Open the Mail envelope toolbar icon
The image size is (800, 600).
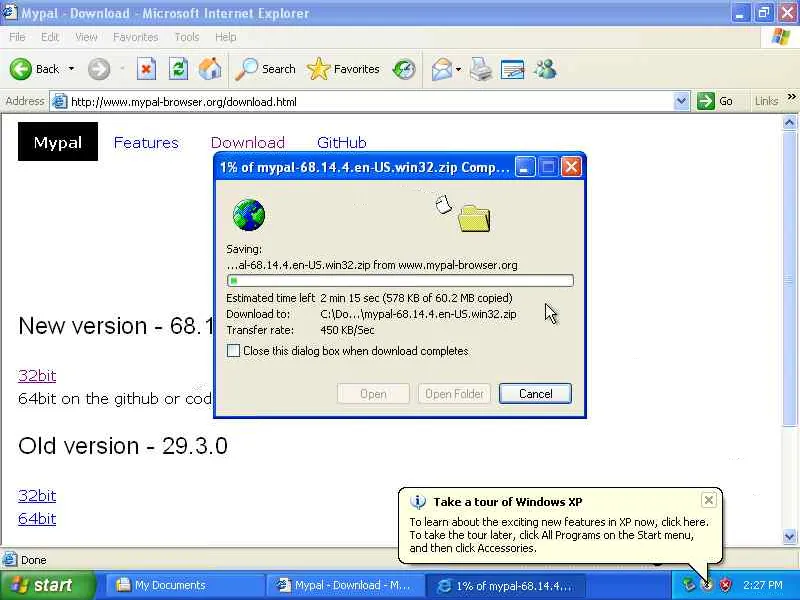click(442, 69)
